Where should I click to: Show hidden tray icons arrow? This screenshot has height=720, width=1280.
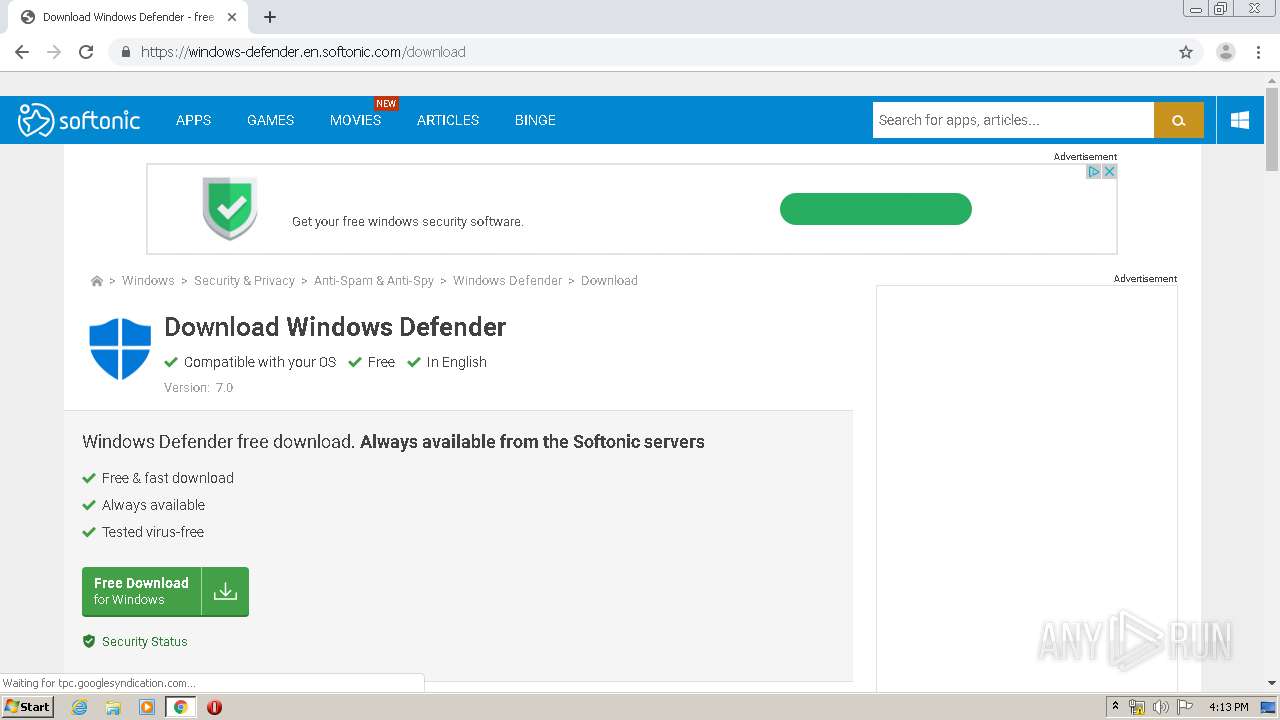pos(1115,707)
